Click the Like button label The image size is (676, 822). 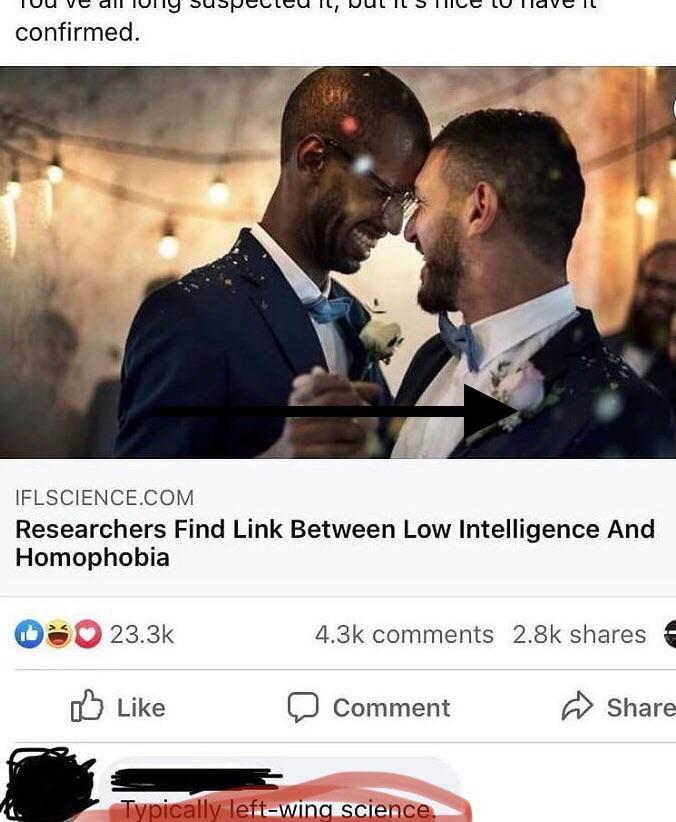[141, 708]
